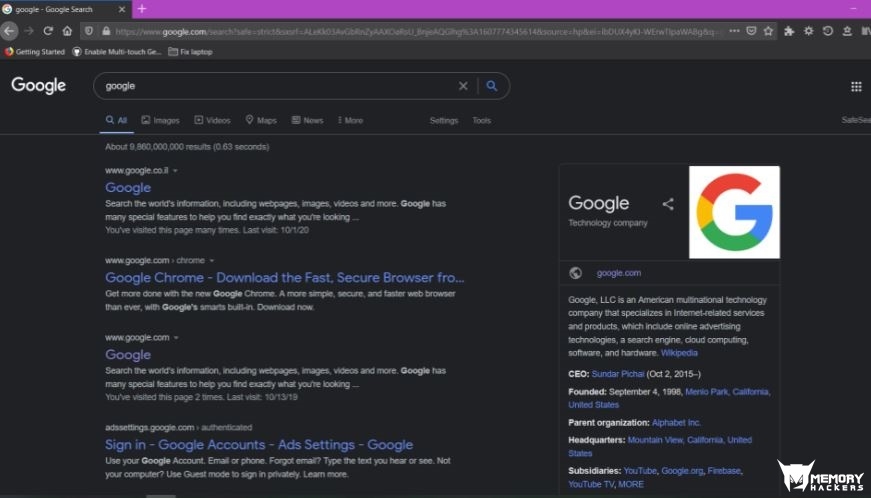
Task: View site security padlock info
Action: click(x=106, y=31)
